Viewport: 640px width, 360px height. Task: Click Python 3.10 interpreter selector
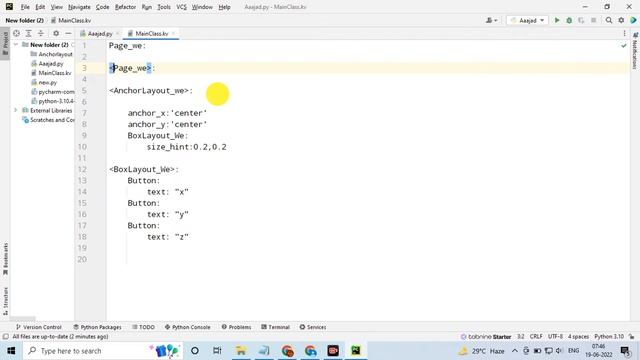pyautogui.click(x=609, y=337)
